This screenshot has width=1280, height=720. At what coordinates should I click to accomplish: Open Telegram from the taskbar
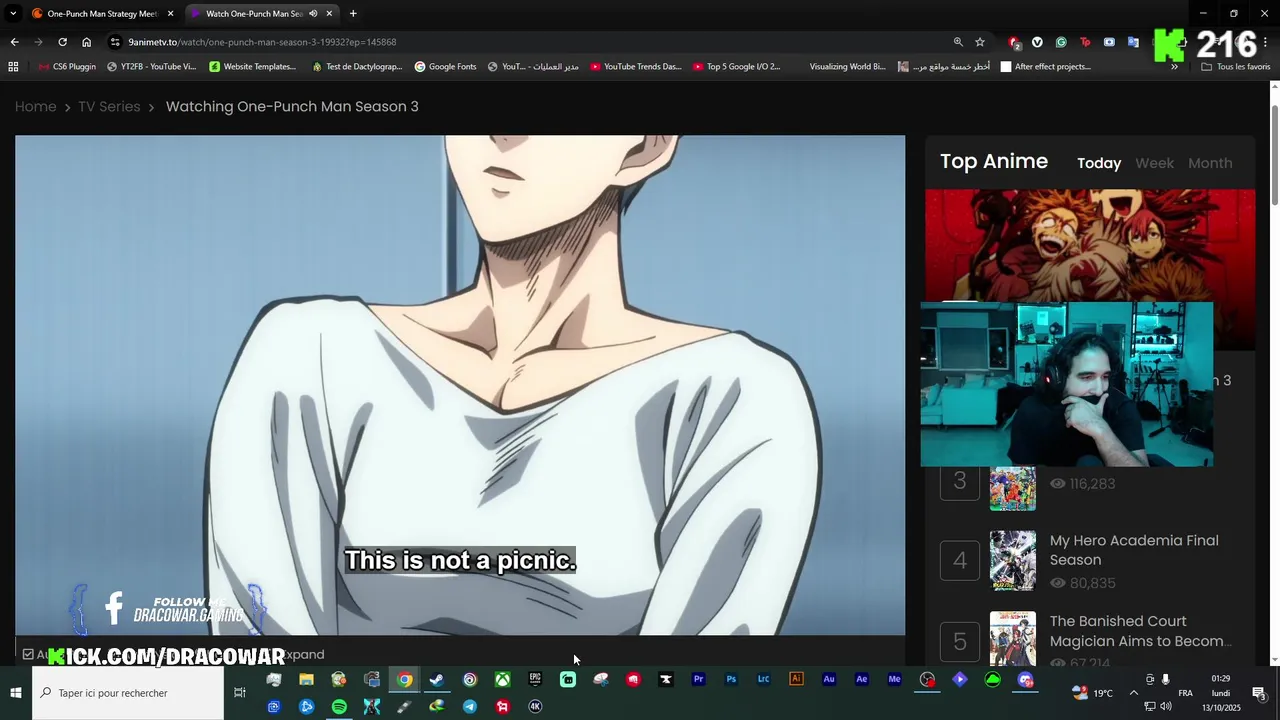pyautogui.click(x=470, y=706)
